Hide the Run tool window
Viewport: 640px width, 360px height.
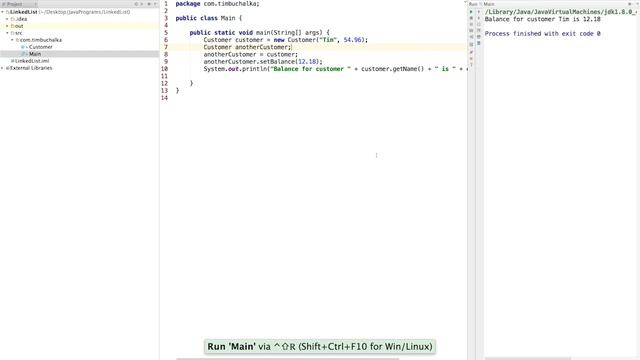pyautogui.click(x=638, y=4)
